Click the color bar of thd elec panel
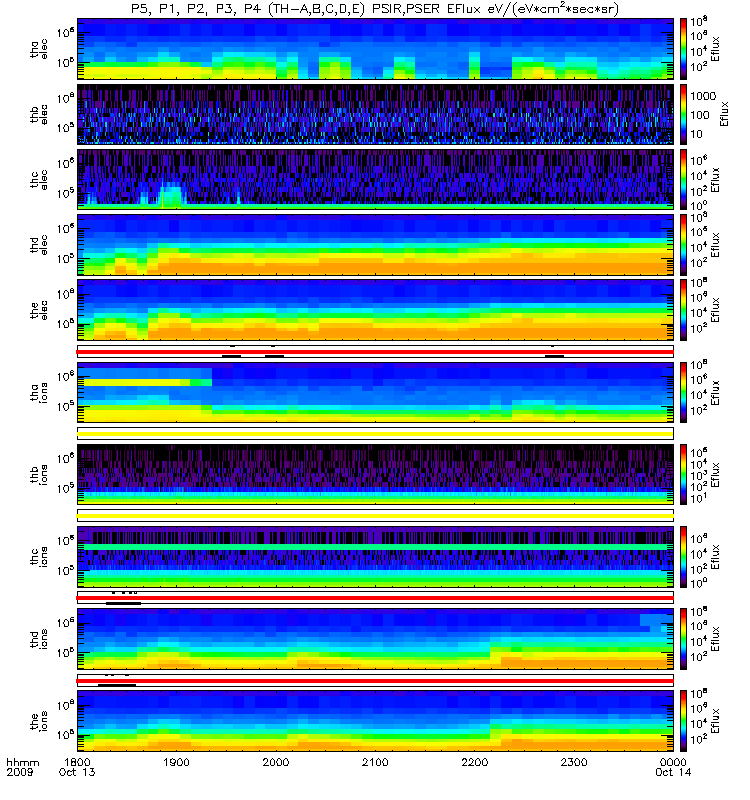 683,244
